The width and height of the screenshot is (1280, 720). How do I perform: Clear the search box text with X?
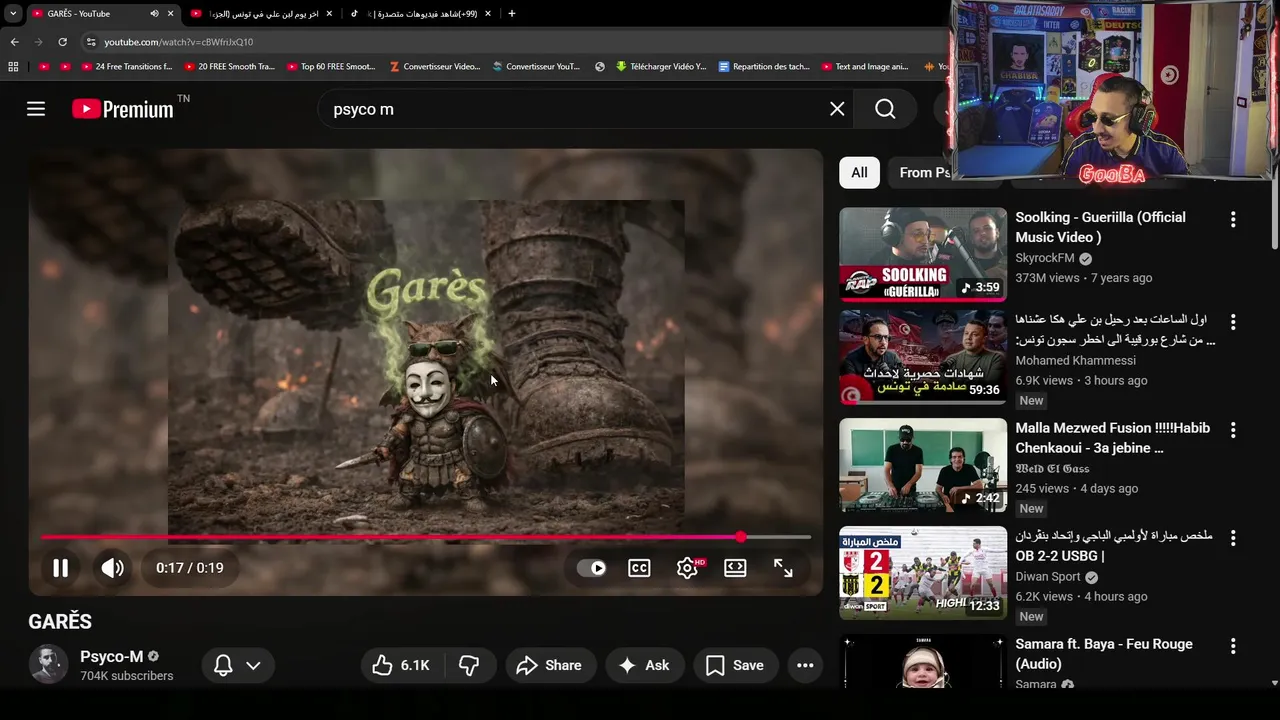tap(837, 109)
